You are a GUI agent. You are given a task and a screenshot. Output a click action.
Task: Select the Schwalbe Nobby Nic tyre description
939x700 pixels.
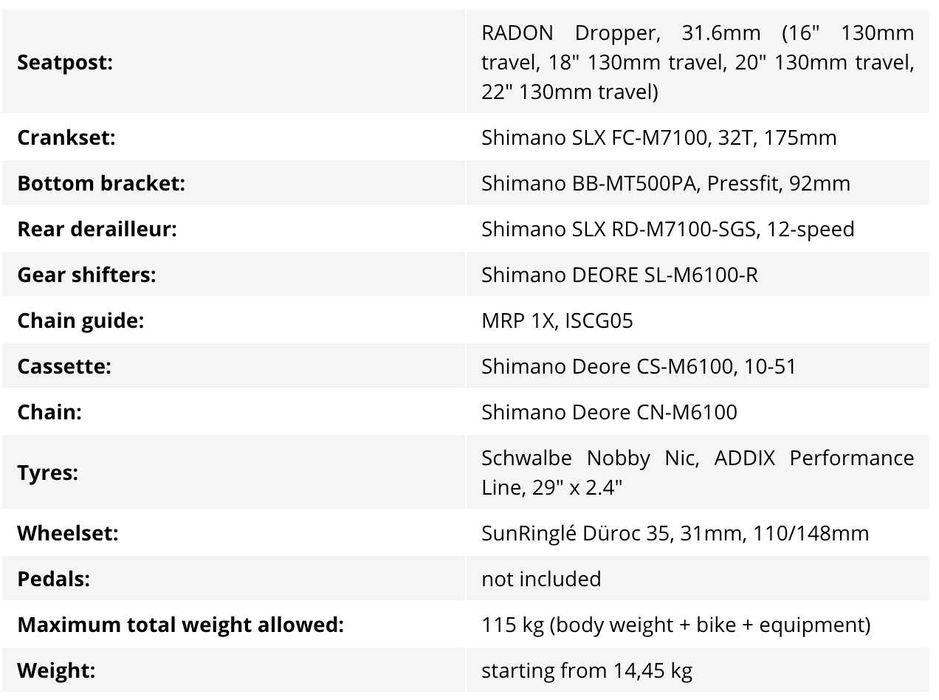tap(697, 472)
